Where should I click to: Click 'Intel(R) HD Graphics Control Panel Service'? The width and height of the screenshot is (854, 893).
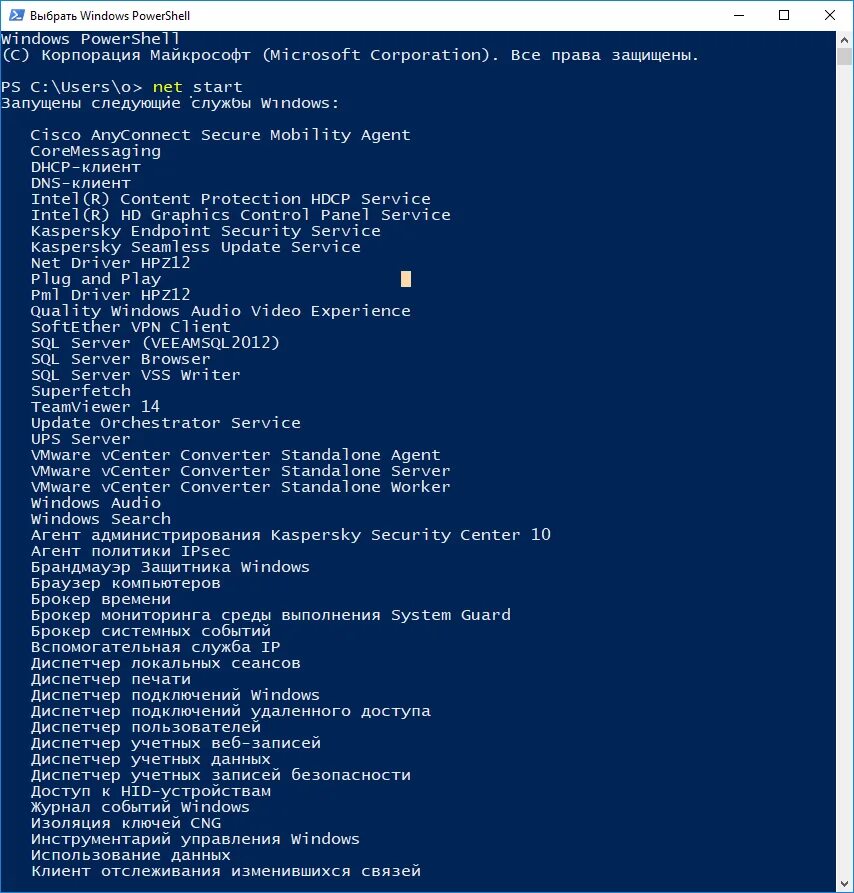[241, 215]
